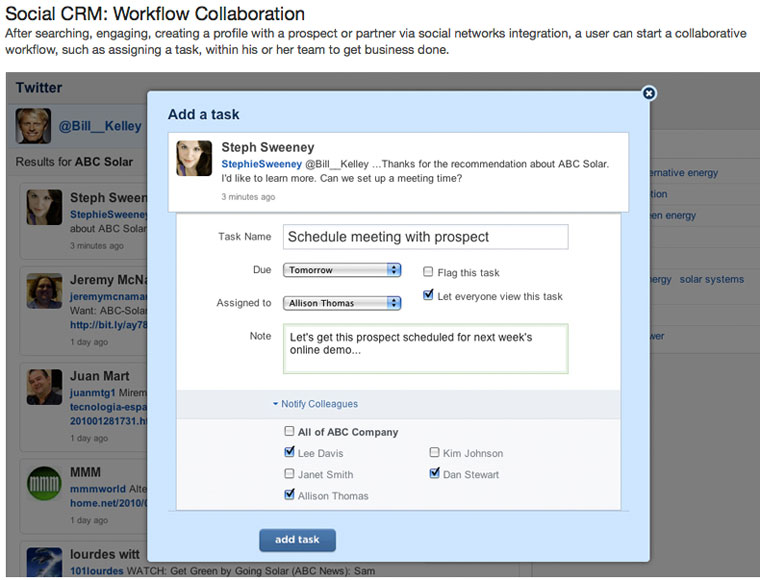Viewport: 760px width, 580px height.
Task: Open juanmtg1 username link
Action: tap(93, 392)
